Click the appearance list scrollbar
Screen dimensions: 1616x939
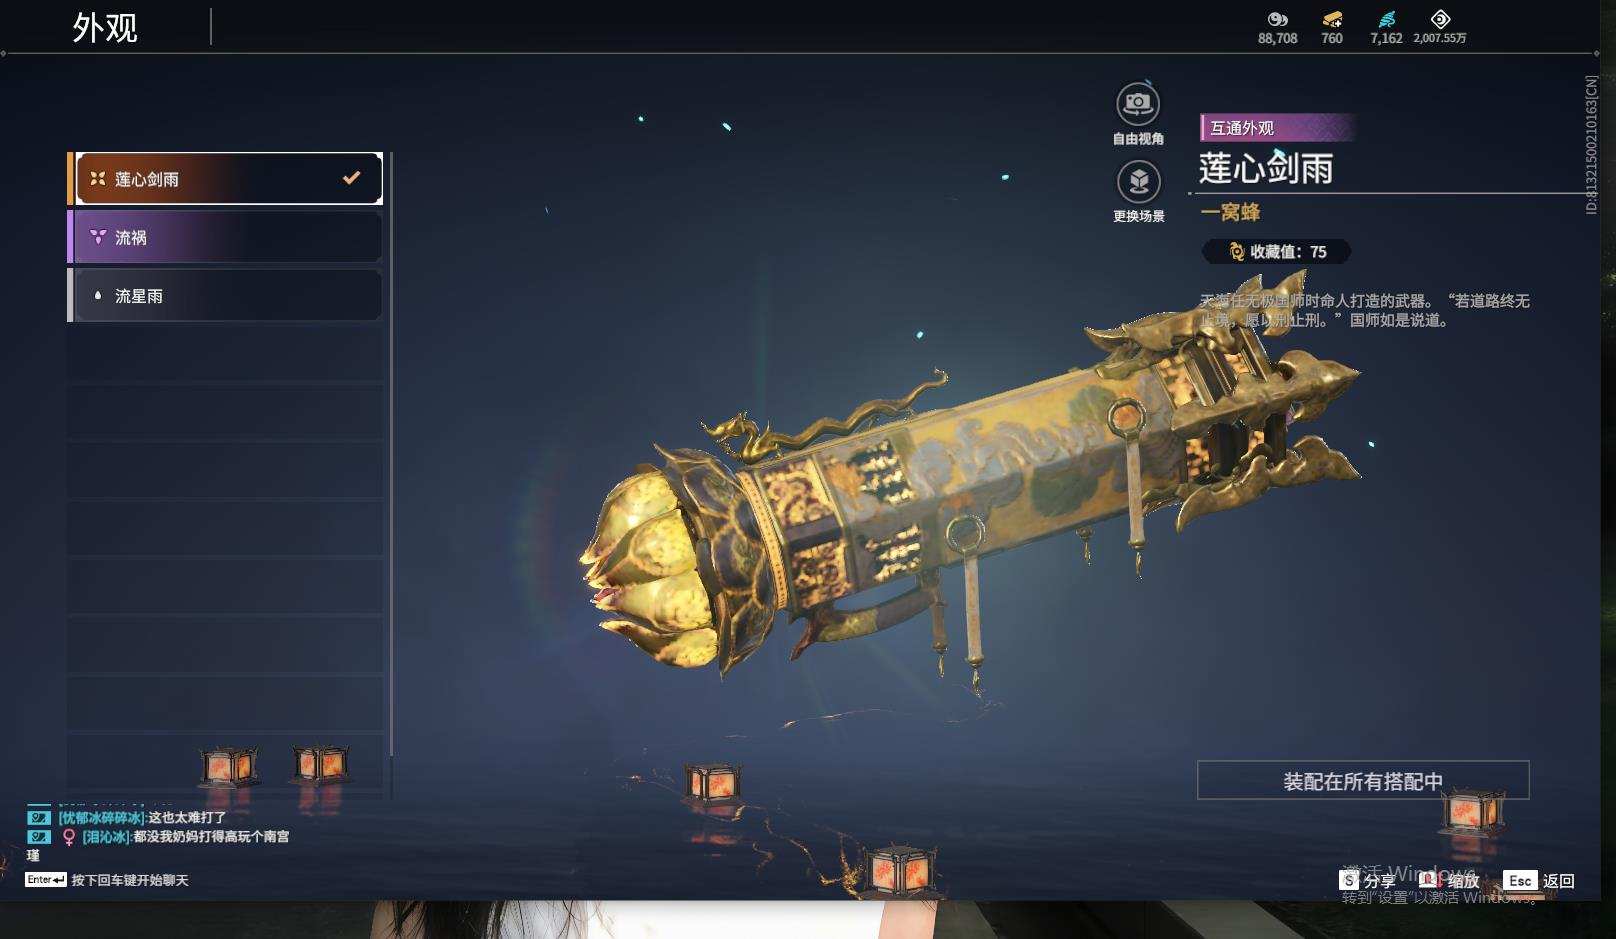[391, 454]
